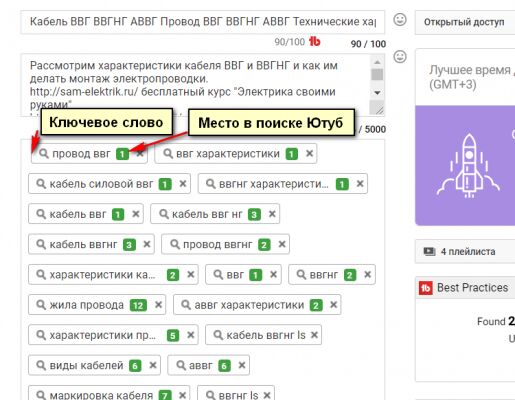Click TubeBuddy logo under title counter

[x=314, y=42]
